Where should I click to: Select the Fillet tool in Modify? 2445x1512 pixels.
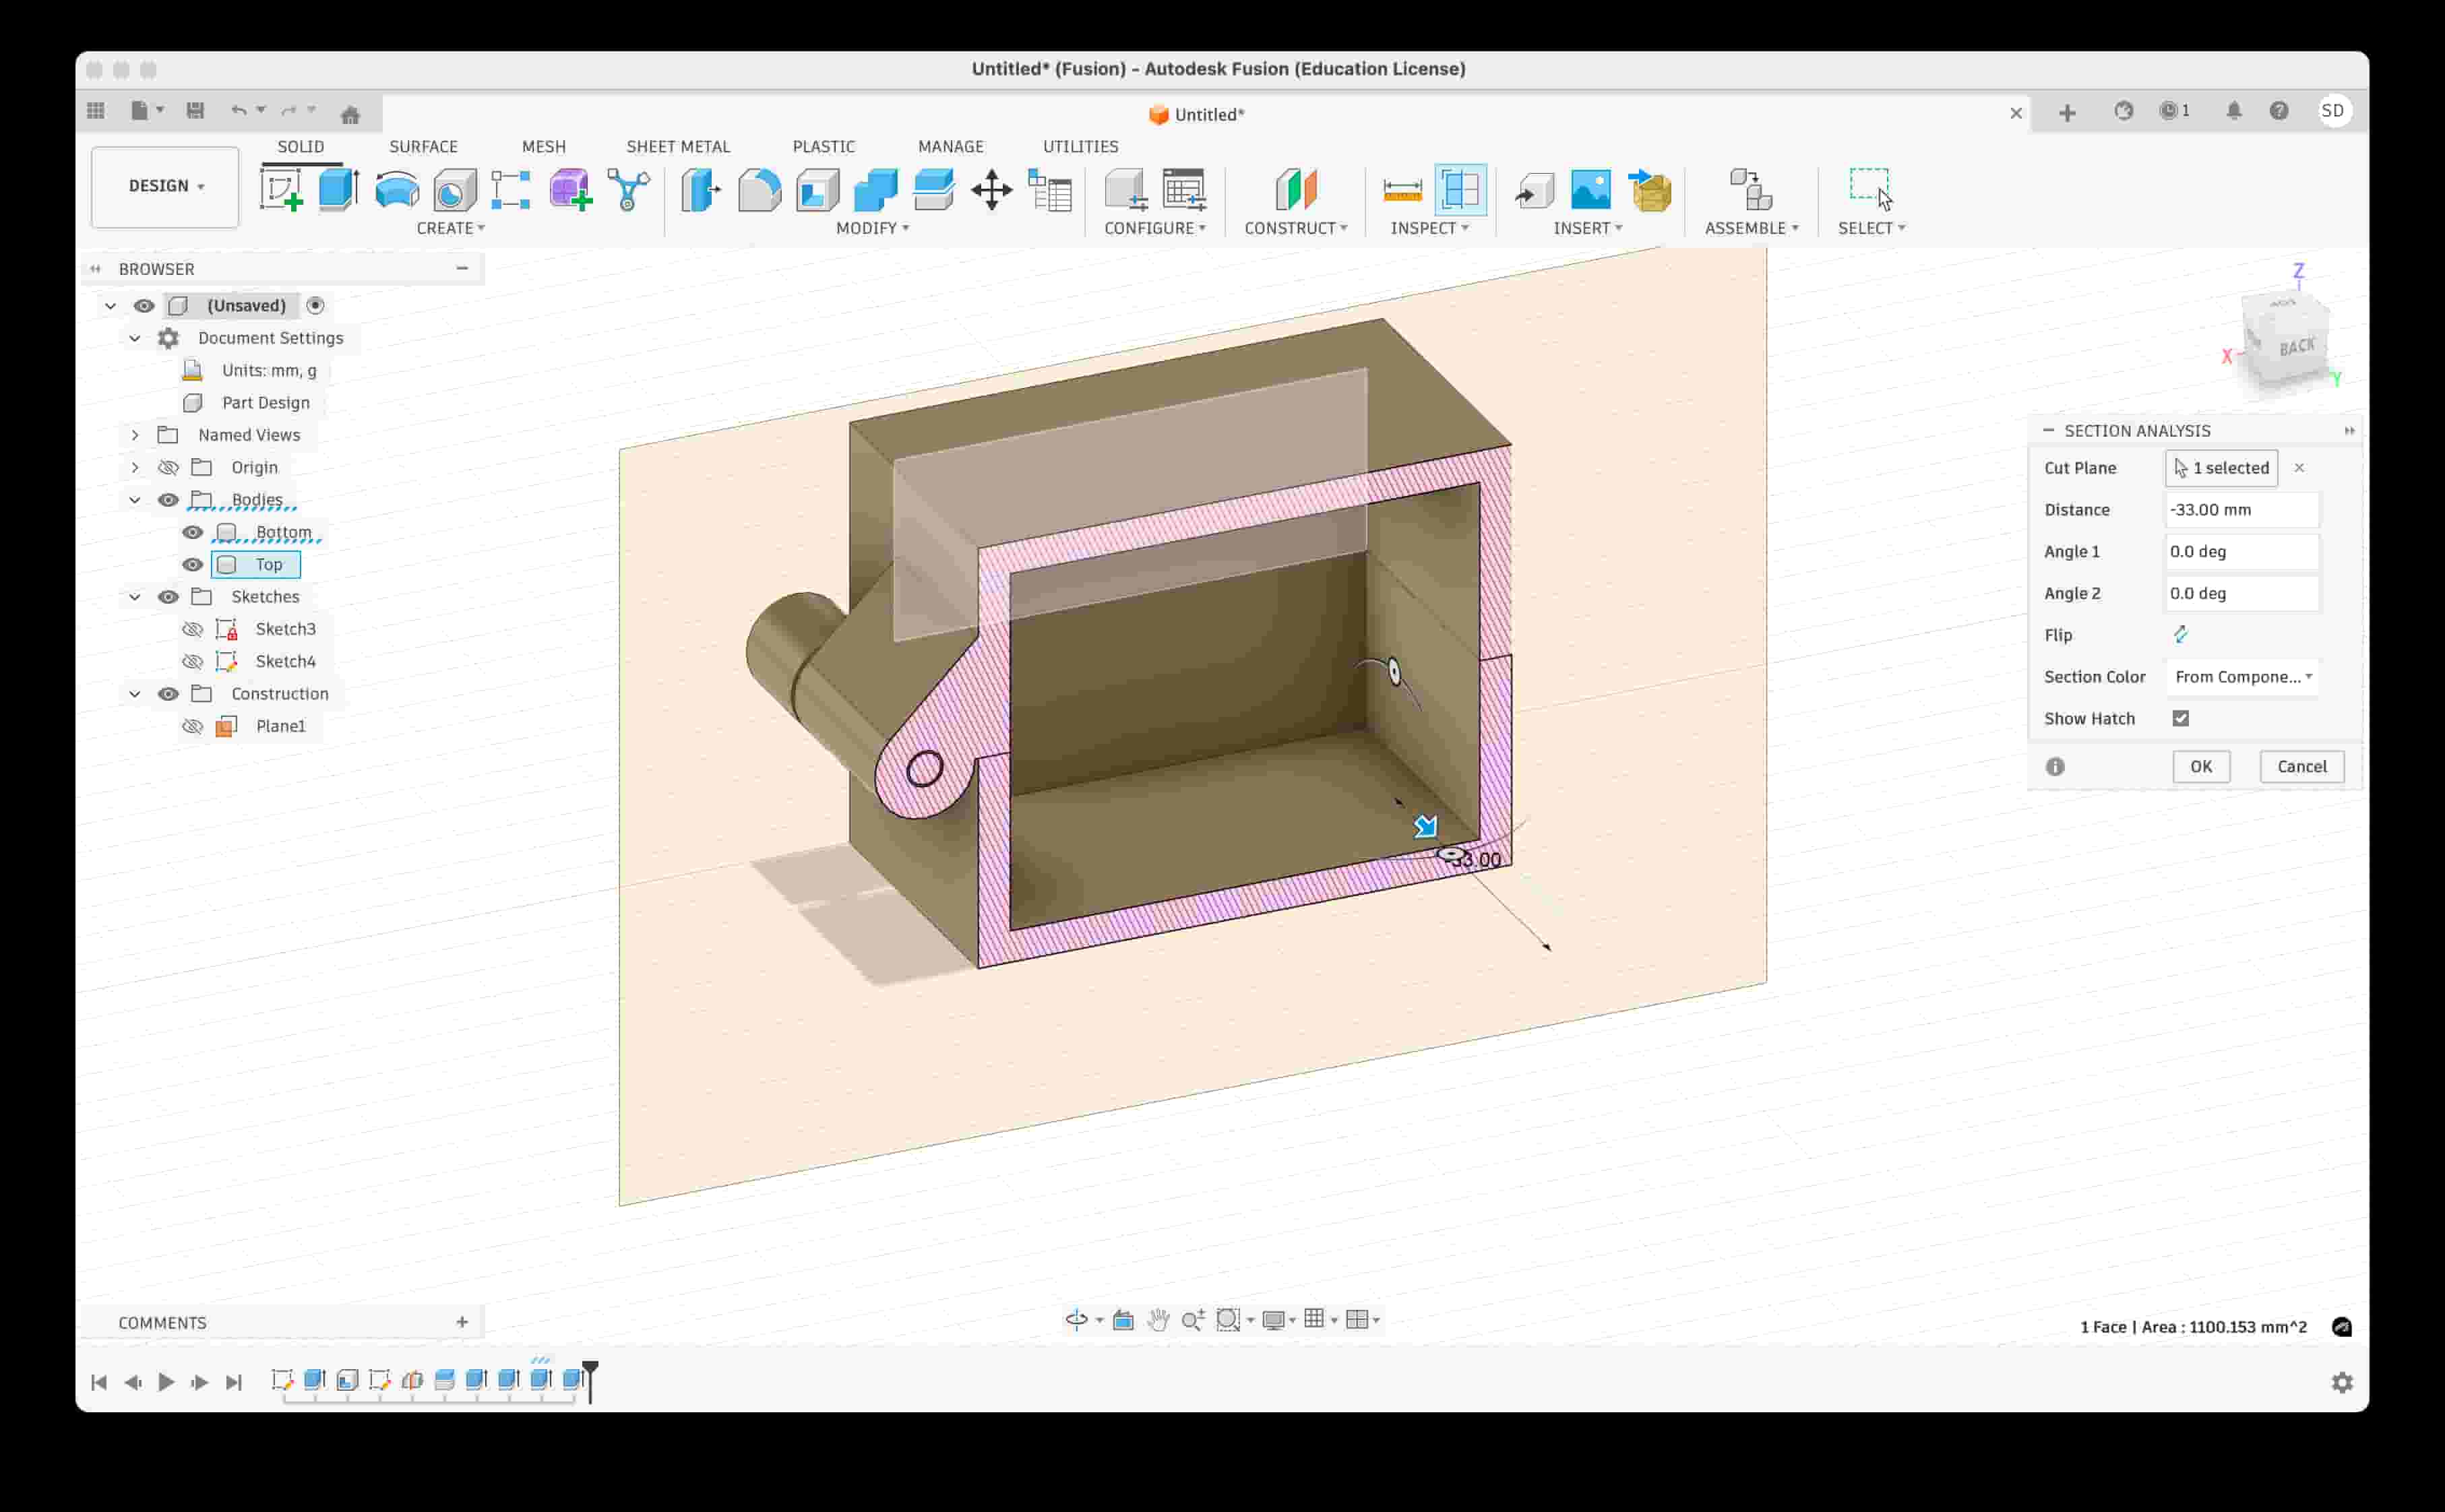pyautogui.click(x=760, y=190)
